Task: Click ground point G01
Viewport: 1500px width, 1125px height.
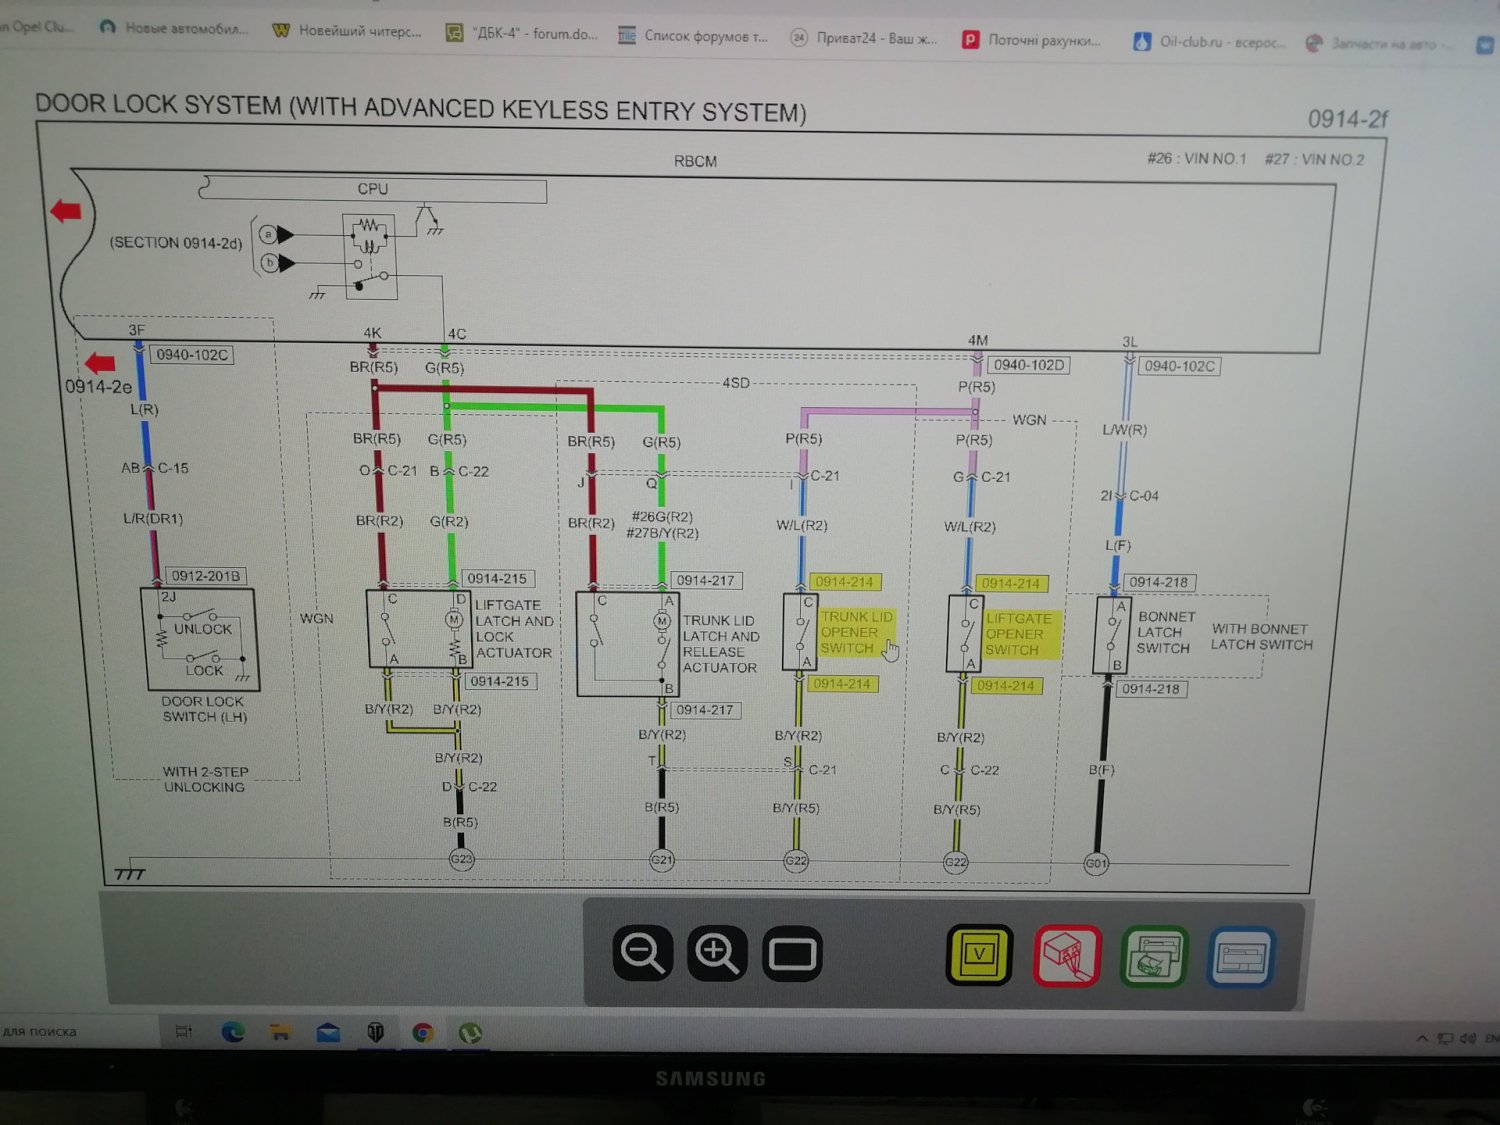Action: pyautogui.click(x=1096, y=863)
